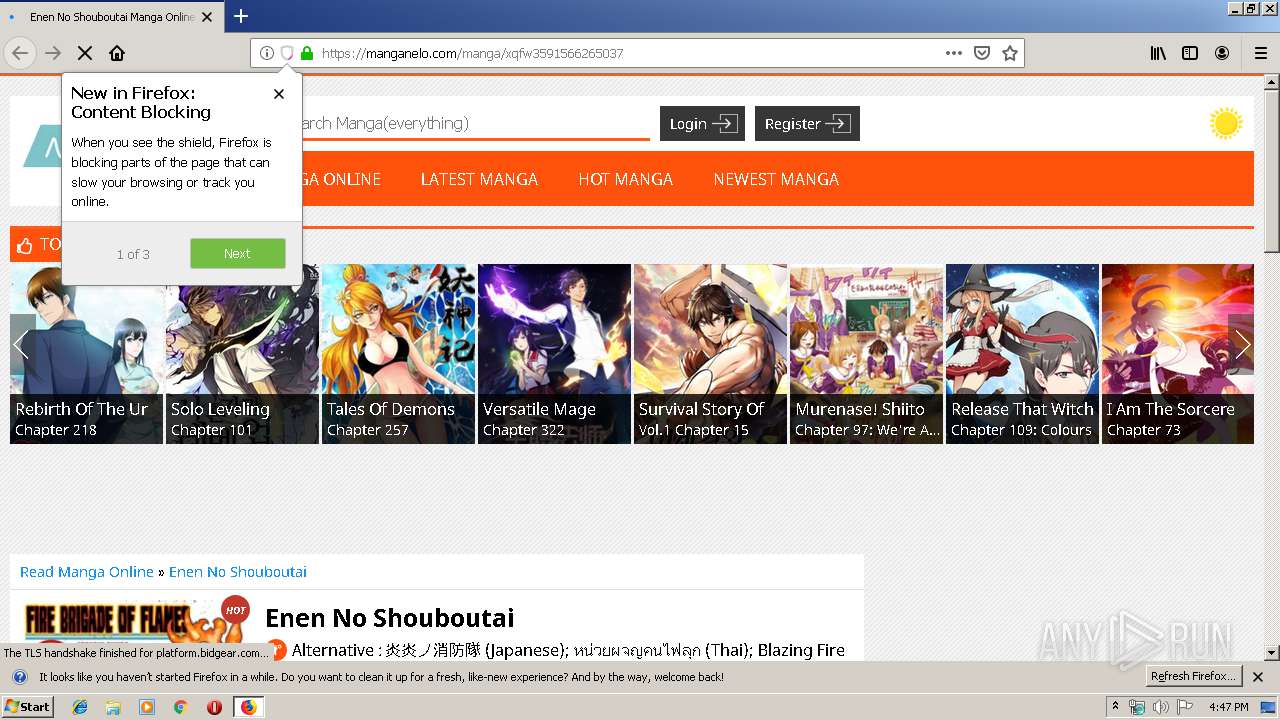The width and height of the screenshot is (1280, 720).
Task: Open Windows Explorer folder in taskbar
Action: coord(113,707)
